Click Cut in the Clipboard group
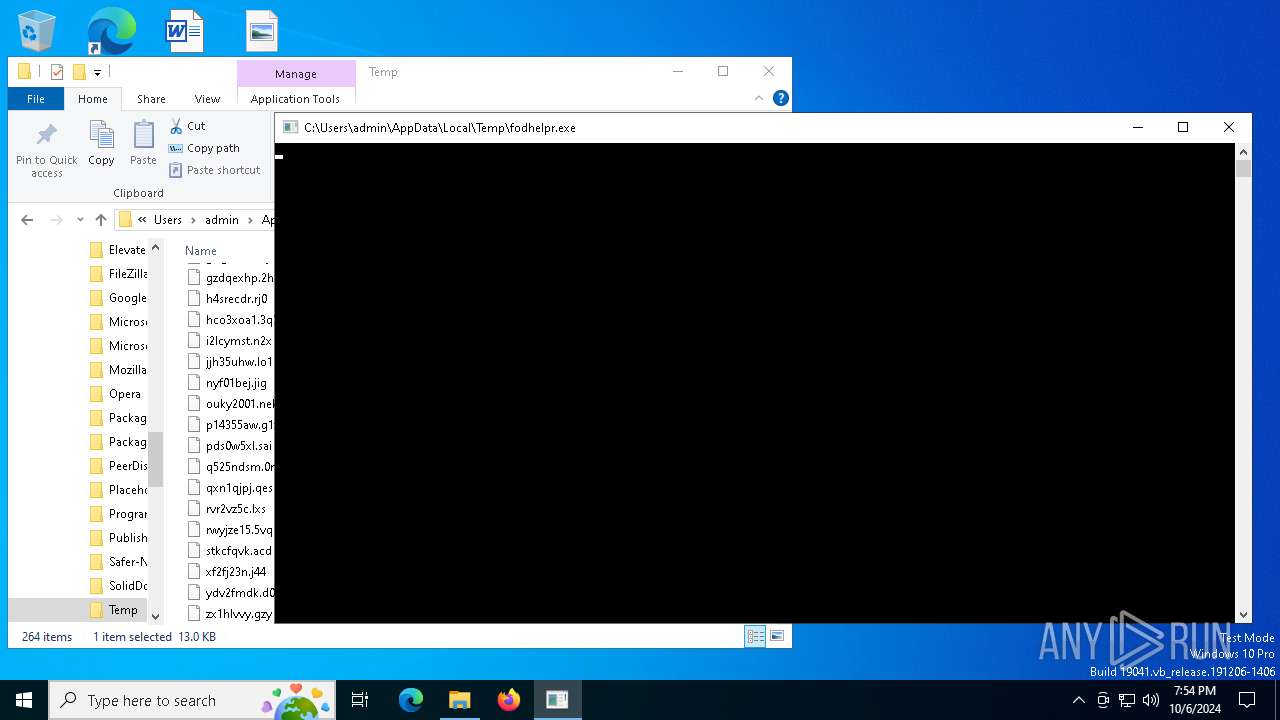 click(187, 126)
